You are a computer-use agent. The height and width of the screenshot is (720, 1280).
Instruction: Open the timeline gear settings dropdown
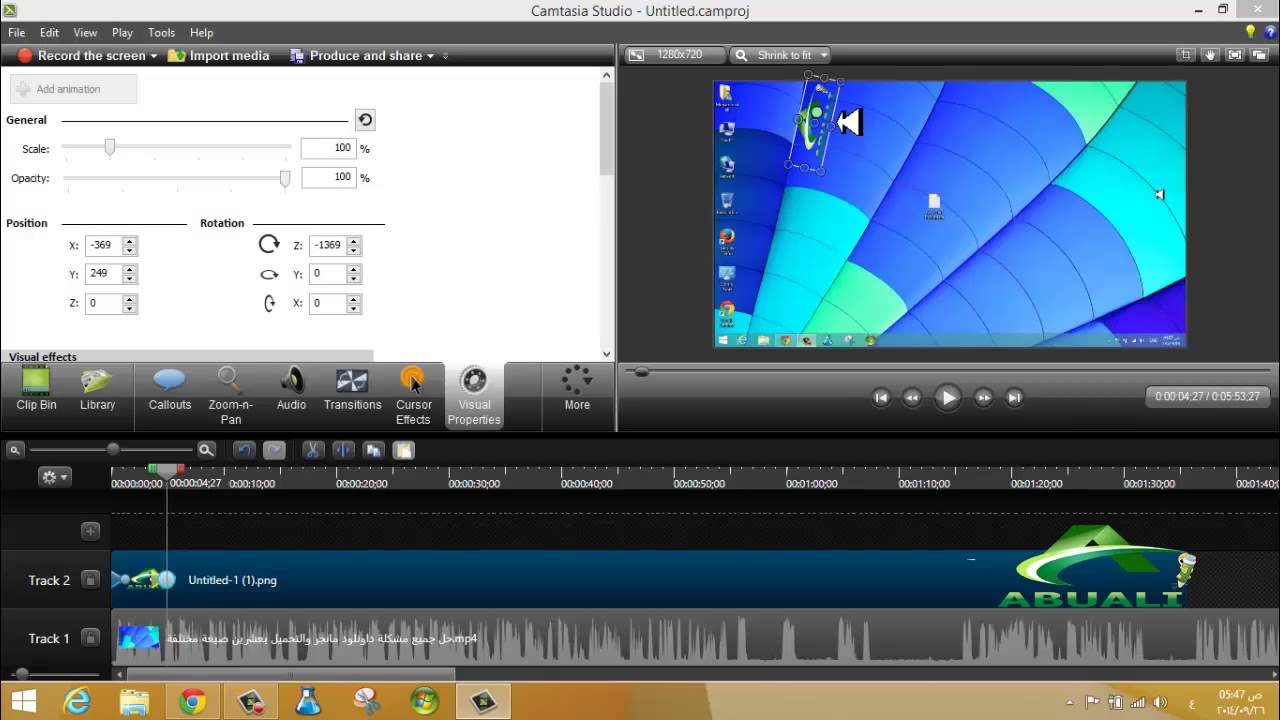54,477
